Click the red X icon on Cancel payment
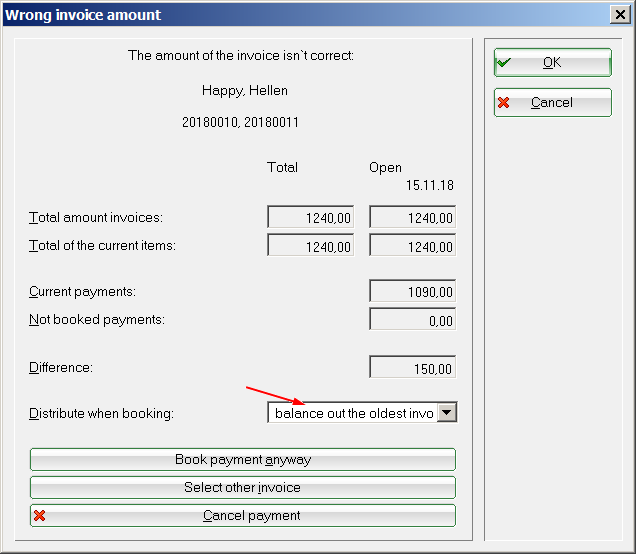This screenshot has width=636, height=554. 40,516
